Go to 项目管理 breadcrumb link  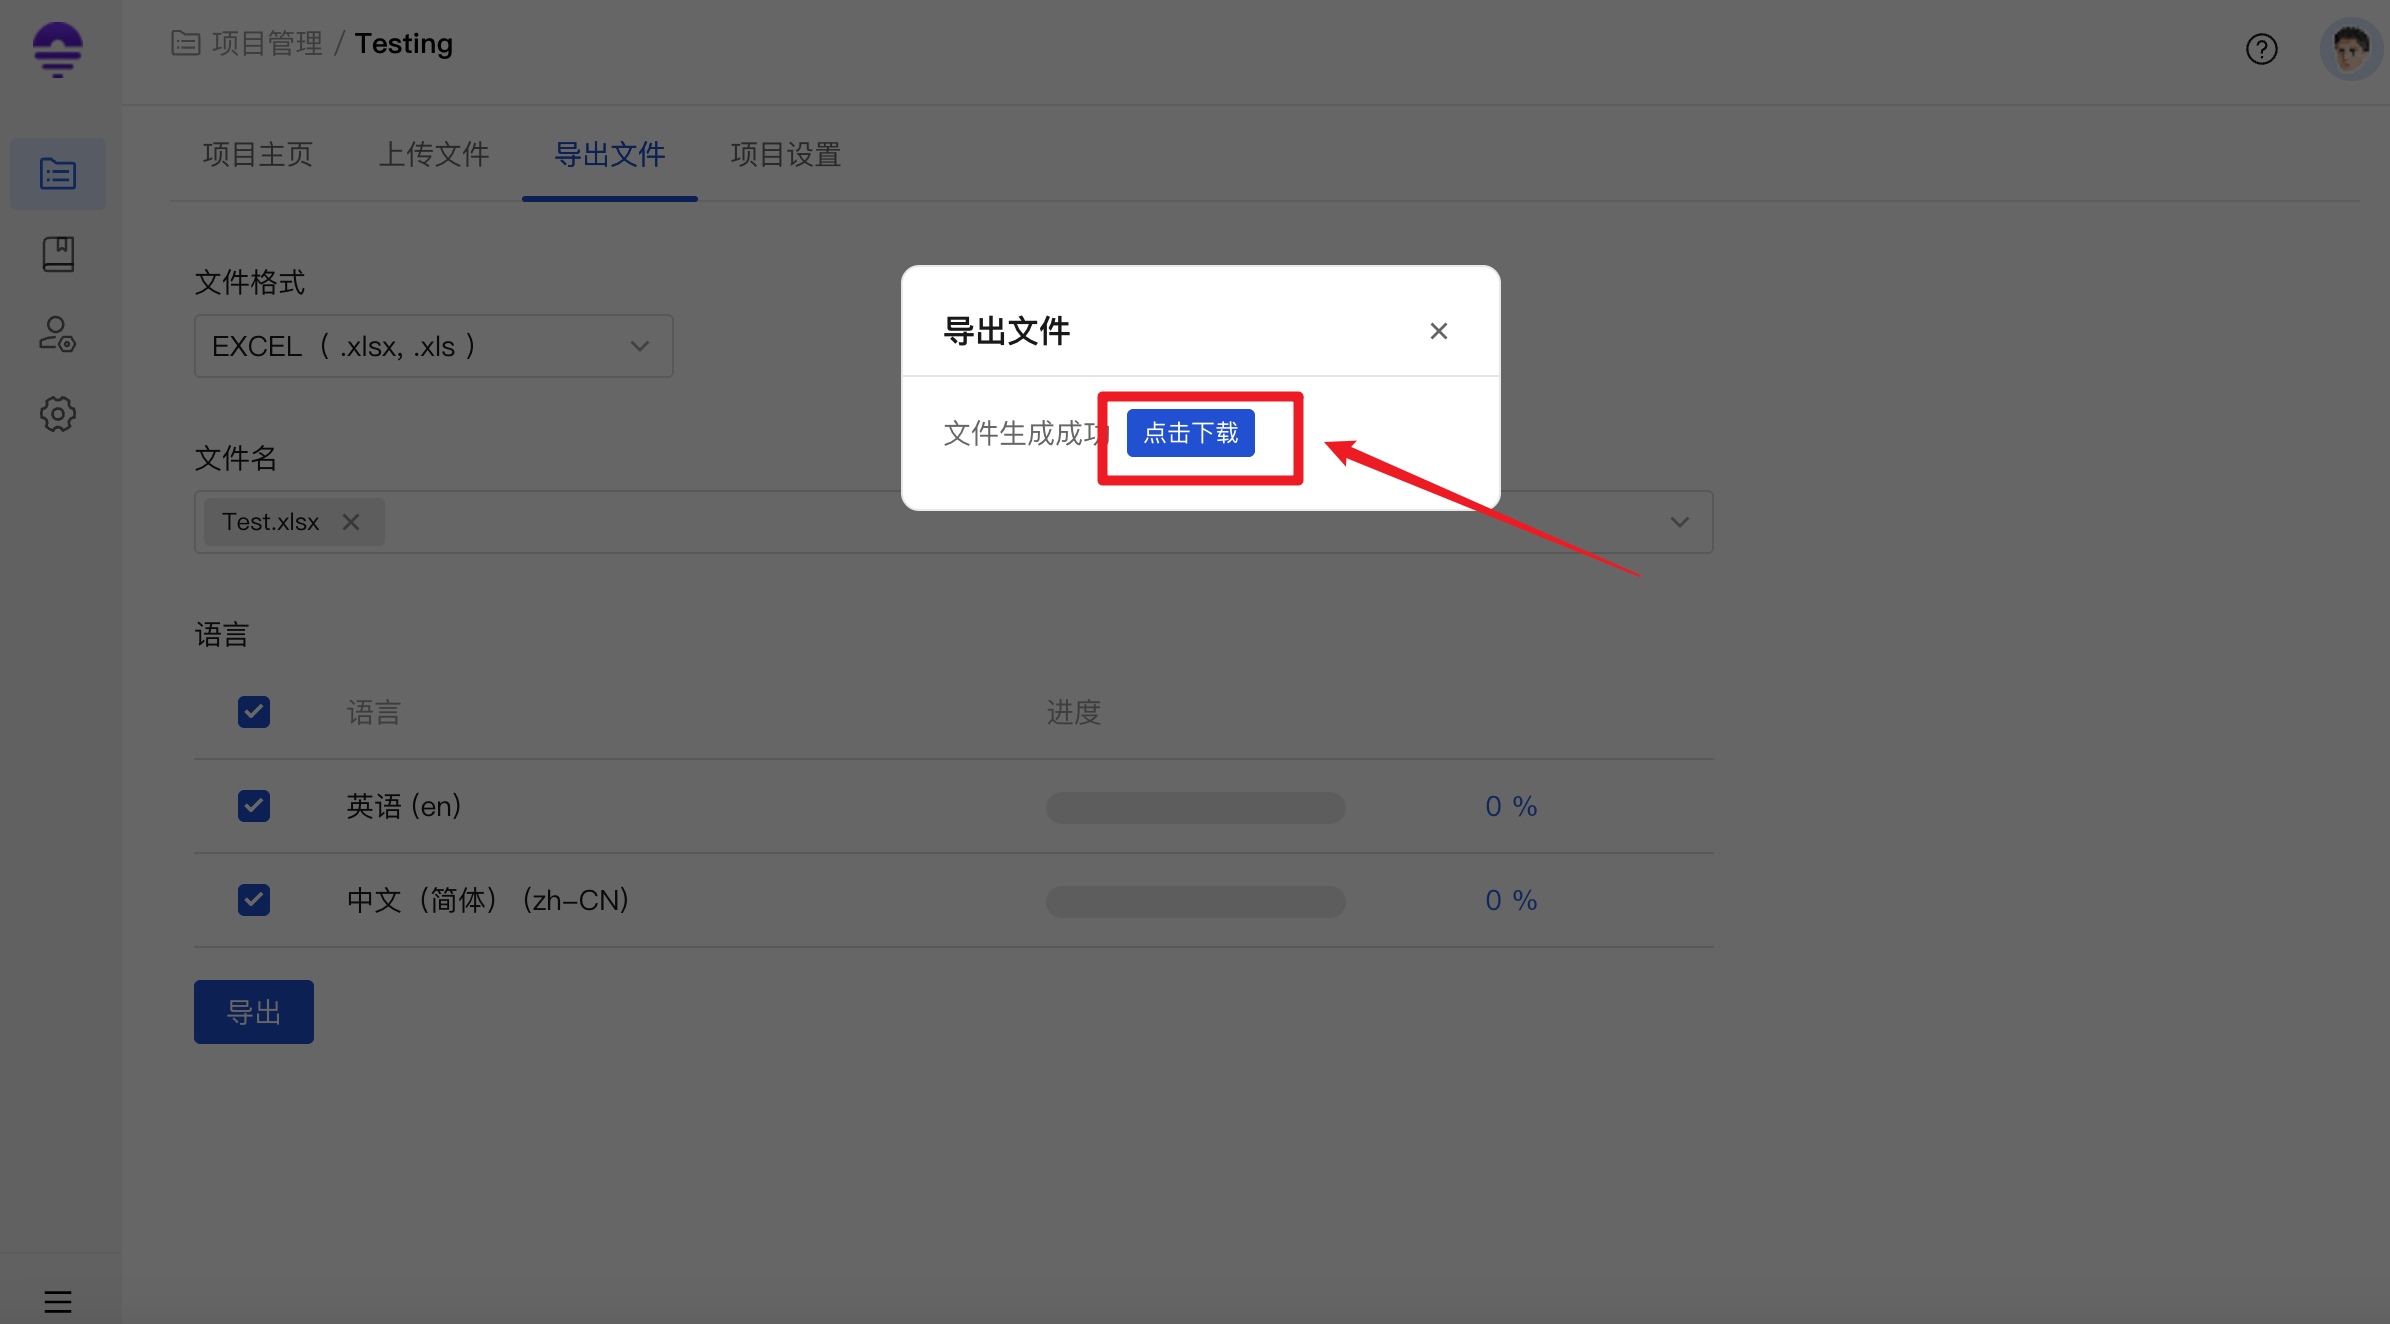click(x=267, y=44)
